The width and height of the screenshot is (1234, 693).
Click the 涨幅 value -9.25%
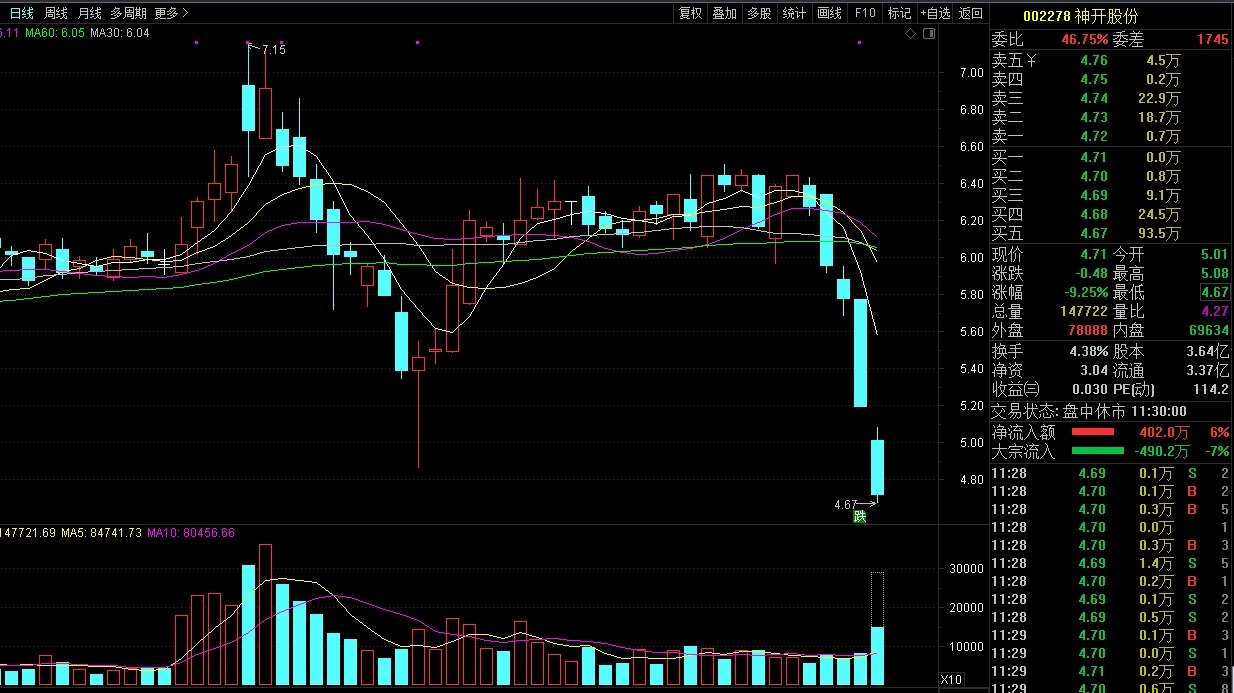[1084, 292]
